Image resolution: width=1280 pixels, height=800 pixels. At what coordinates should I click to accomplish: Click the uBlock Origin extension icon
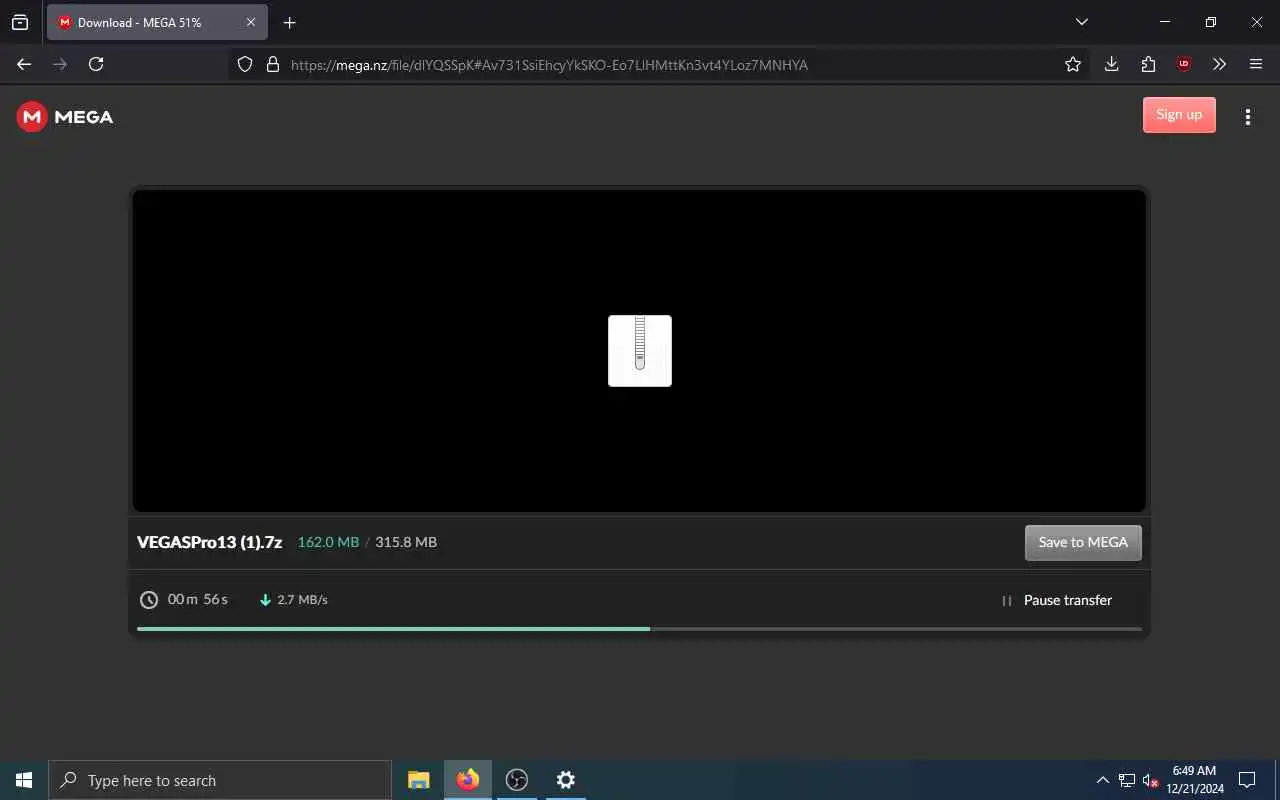[1184, 64]
